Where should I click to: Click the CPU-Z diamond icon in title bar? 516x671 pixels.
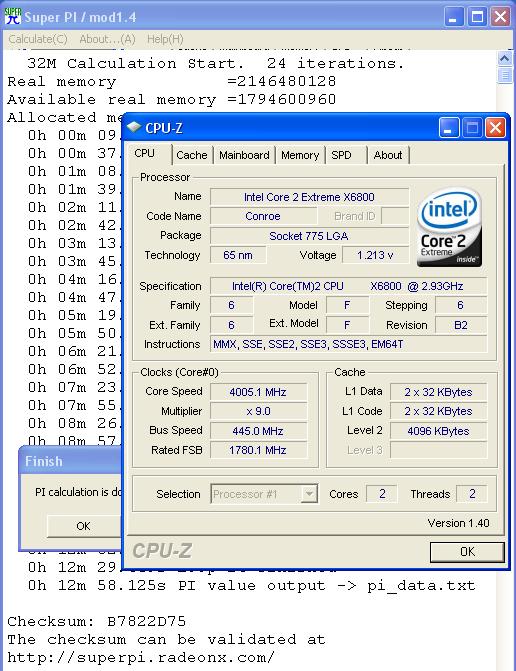pos(134,127)
